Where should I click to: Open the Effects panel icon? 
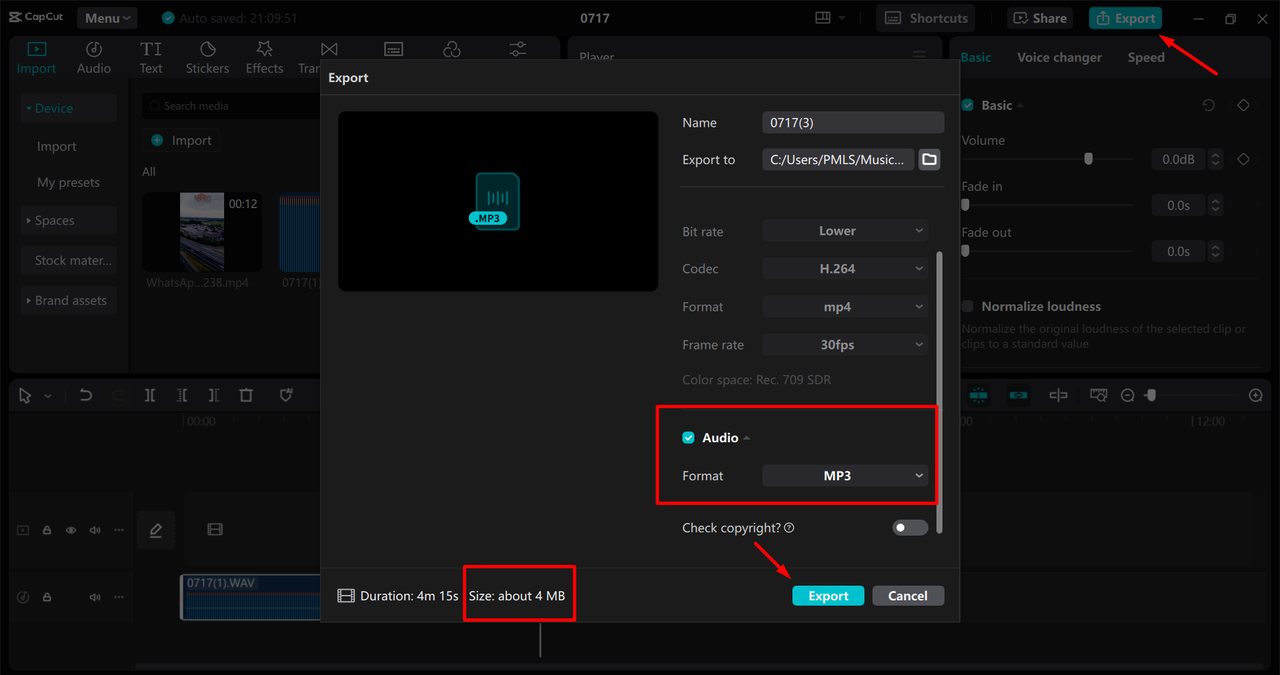click(x=264, y=57)
